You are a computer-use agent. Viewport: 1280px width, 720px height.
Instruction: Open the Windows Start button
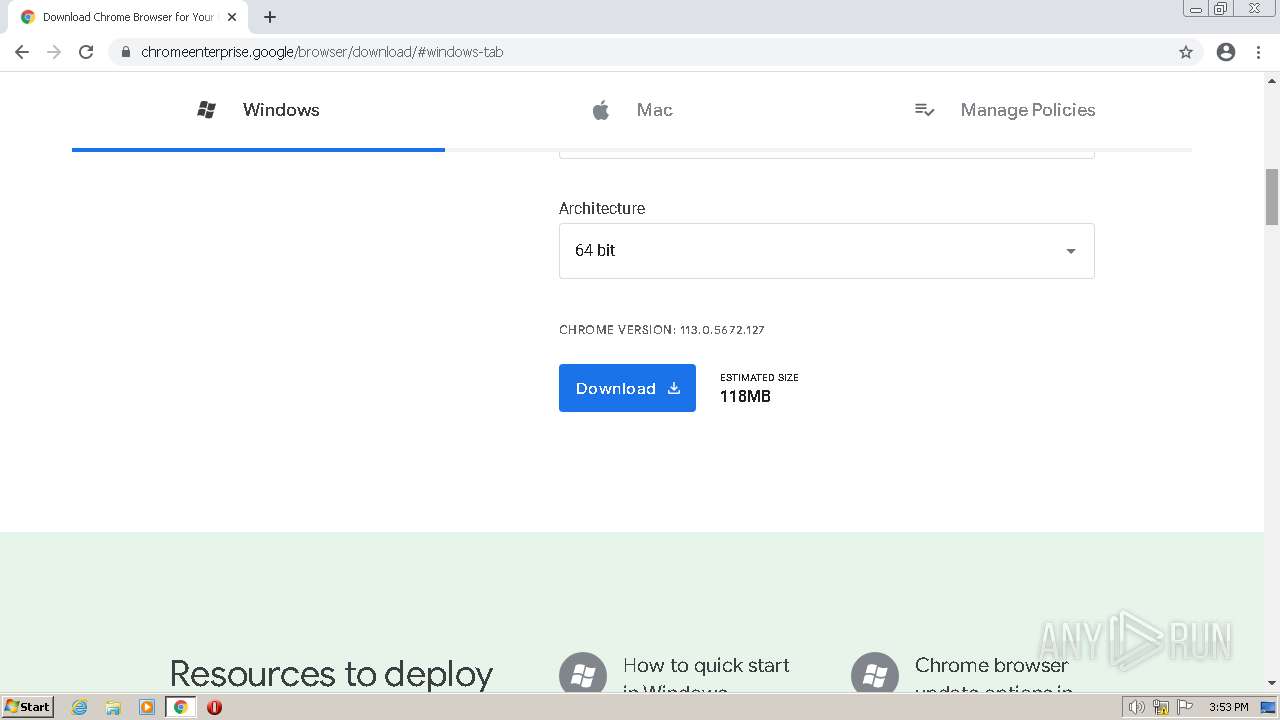pyautogui.click(x=27, y=707)
